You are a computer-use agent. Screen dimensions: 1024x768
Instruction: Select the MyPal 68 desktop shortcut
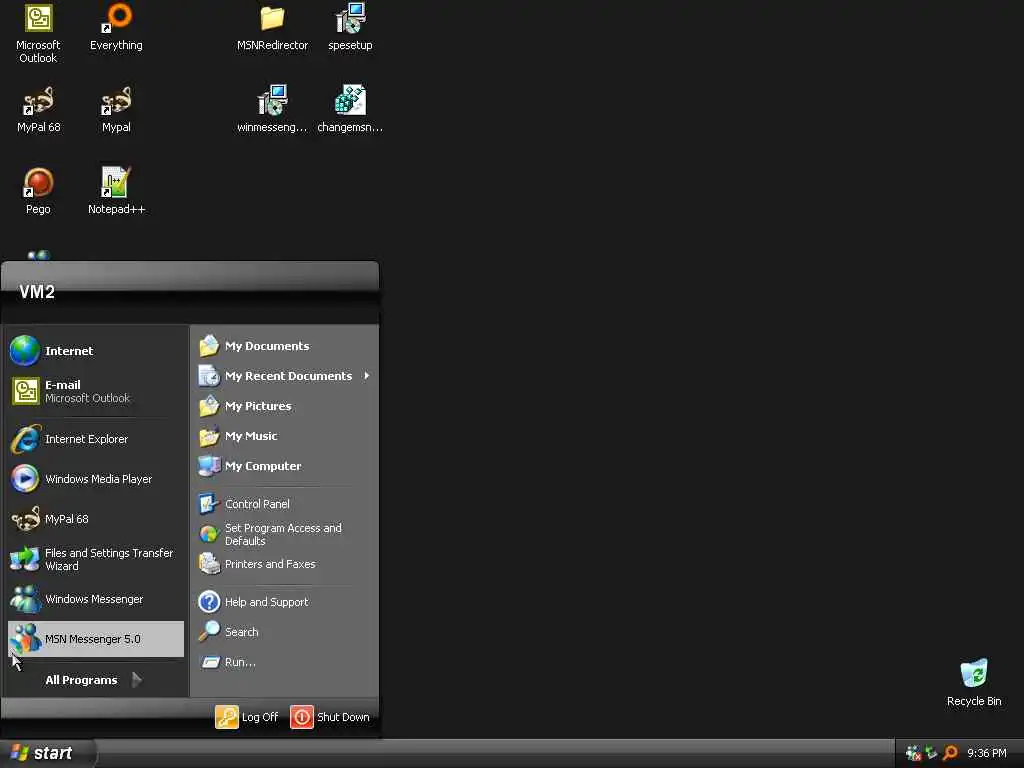click(39, 110)
